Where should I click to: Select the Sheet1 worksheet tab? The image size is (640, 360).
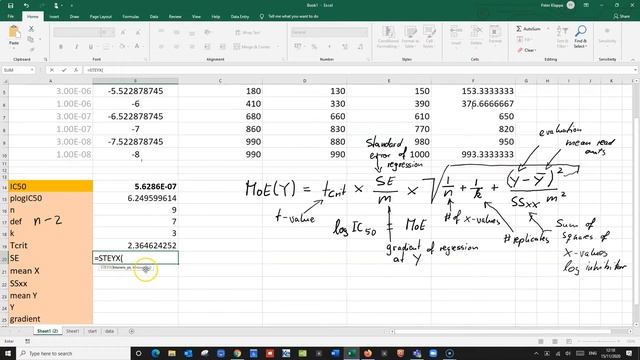tap(73, 331)
